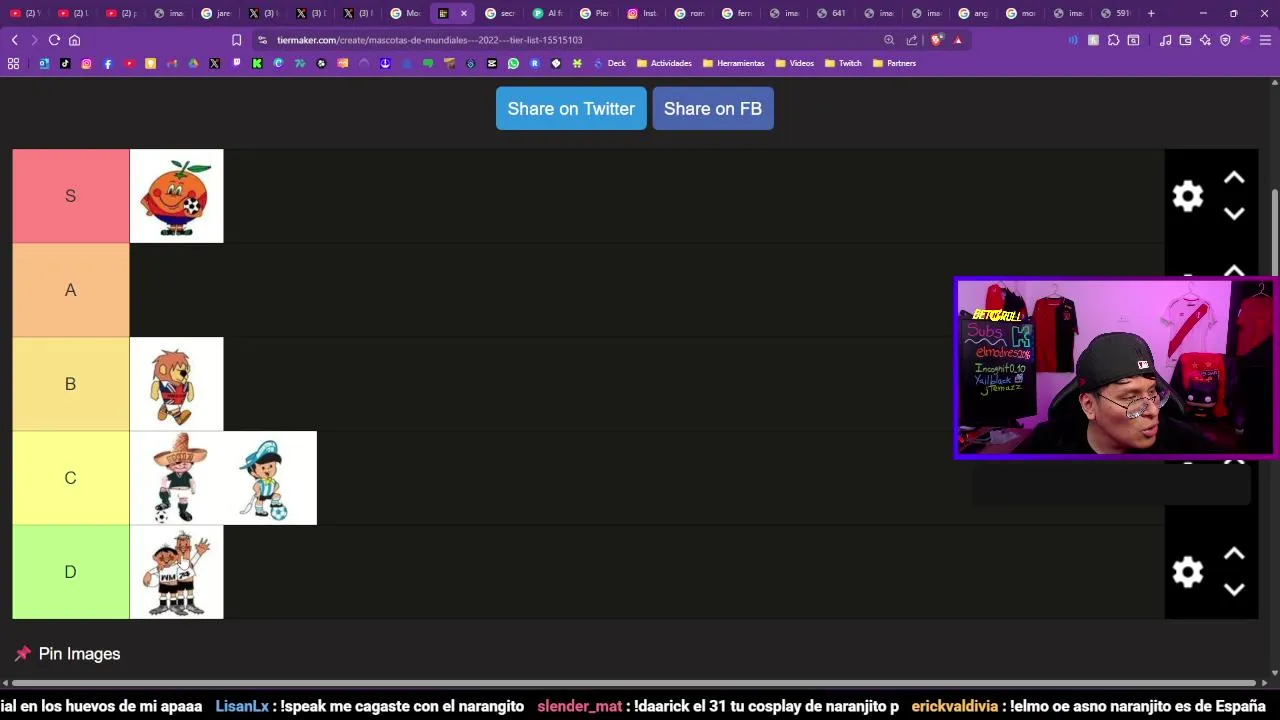Open the apps grid in bookmarks bar
This screenshot has width=1280, height=720.
pos(13,63)
